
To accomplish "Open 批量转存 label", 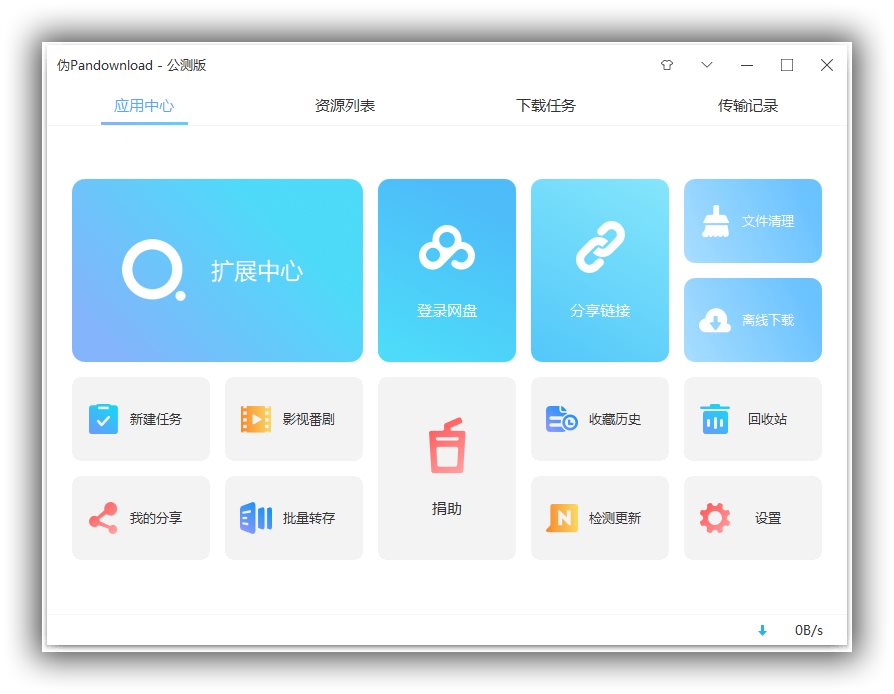I will tap(308, 518).
